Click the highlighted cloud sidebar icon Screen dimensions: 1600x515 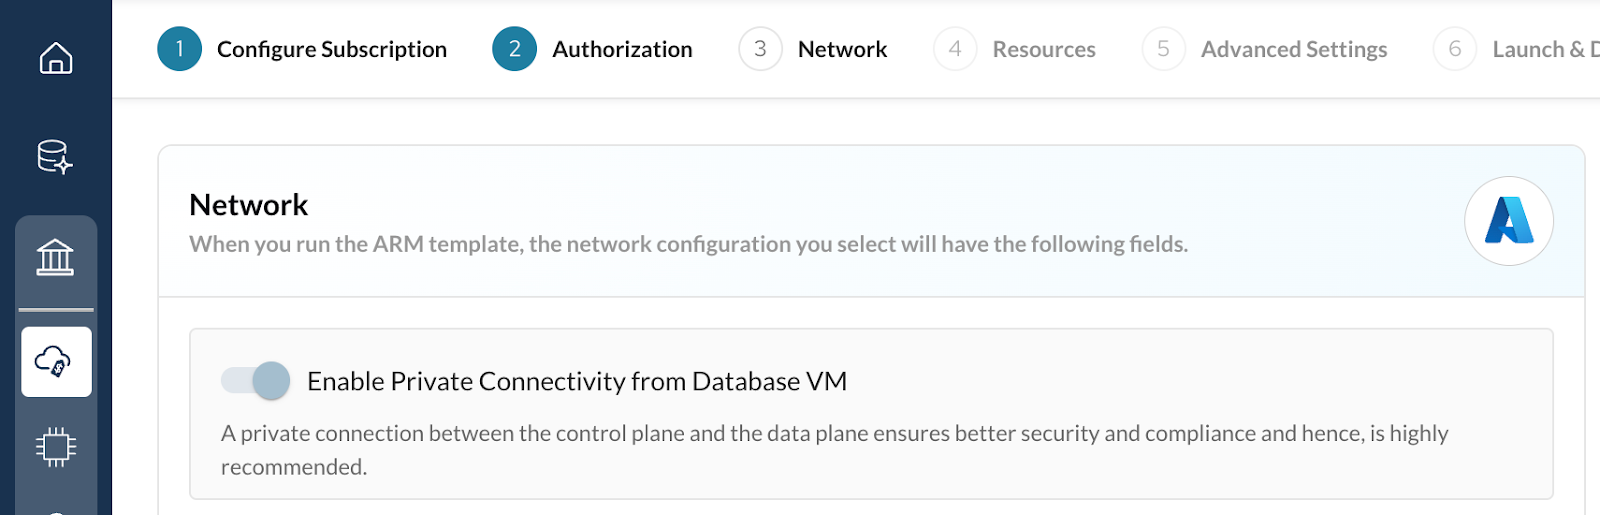pos(56,361)
